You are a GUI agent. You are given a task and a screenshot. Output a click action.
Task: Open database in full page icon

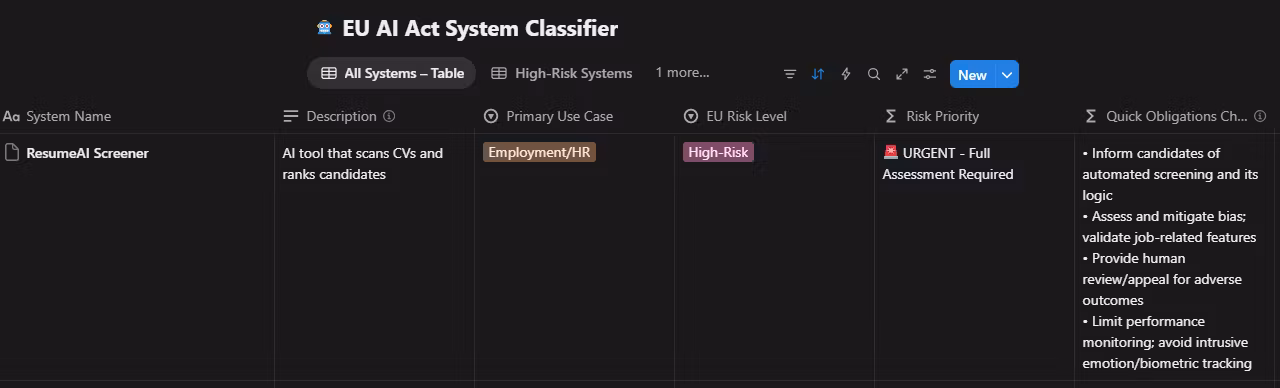(x=902, y=74)
